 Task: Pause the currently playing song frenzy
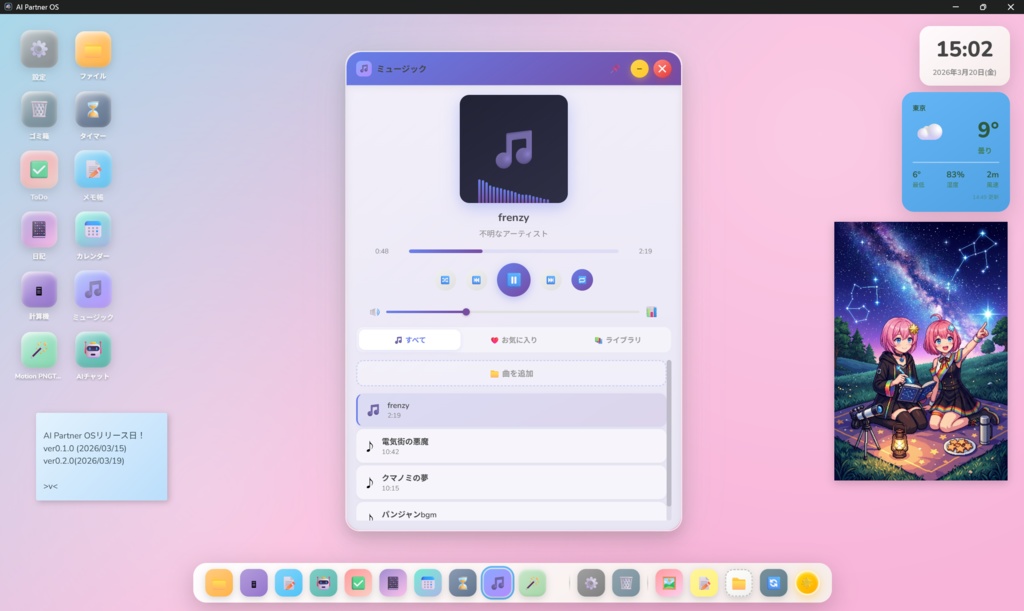[514, 280]
